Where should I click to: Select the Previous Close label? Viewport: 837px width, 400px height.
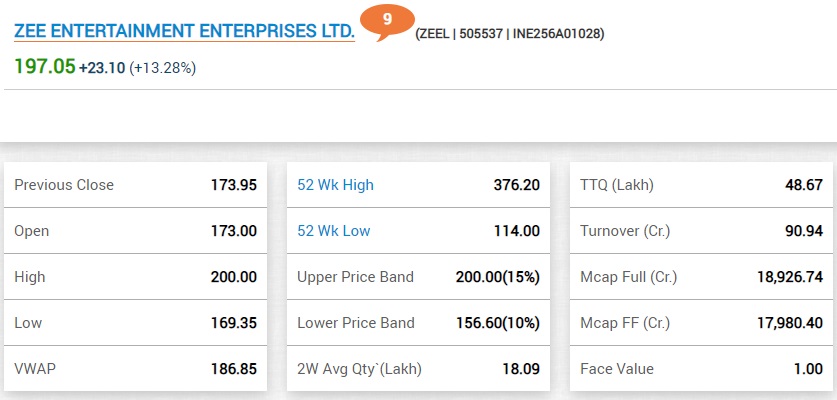64,185
